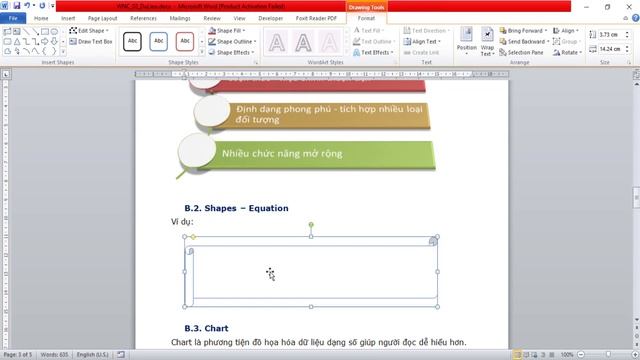Click the second WordArt style A
640x360 pixels.
303,42
